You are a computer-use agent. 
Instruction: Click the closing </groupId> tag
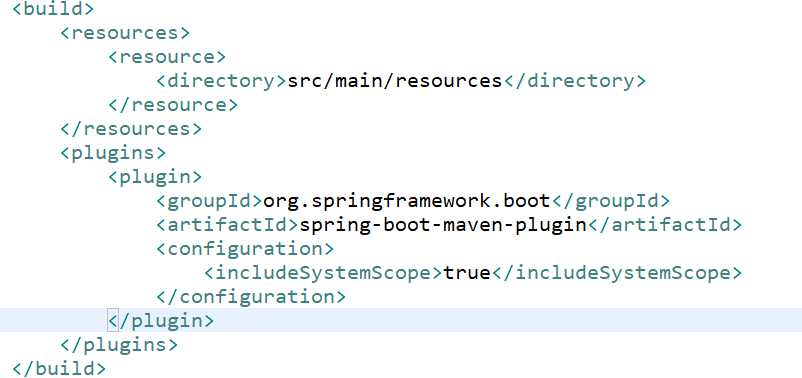[610, 201]
